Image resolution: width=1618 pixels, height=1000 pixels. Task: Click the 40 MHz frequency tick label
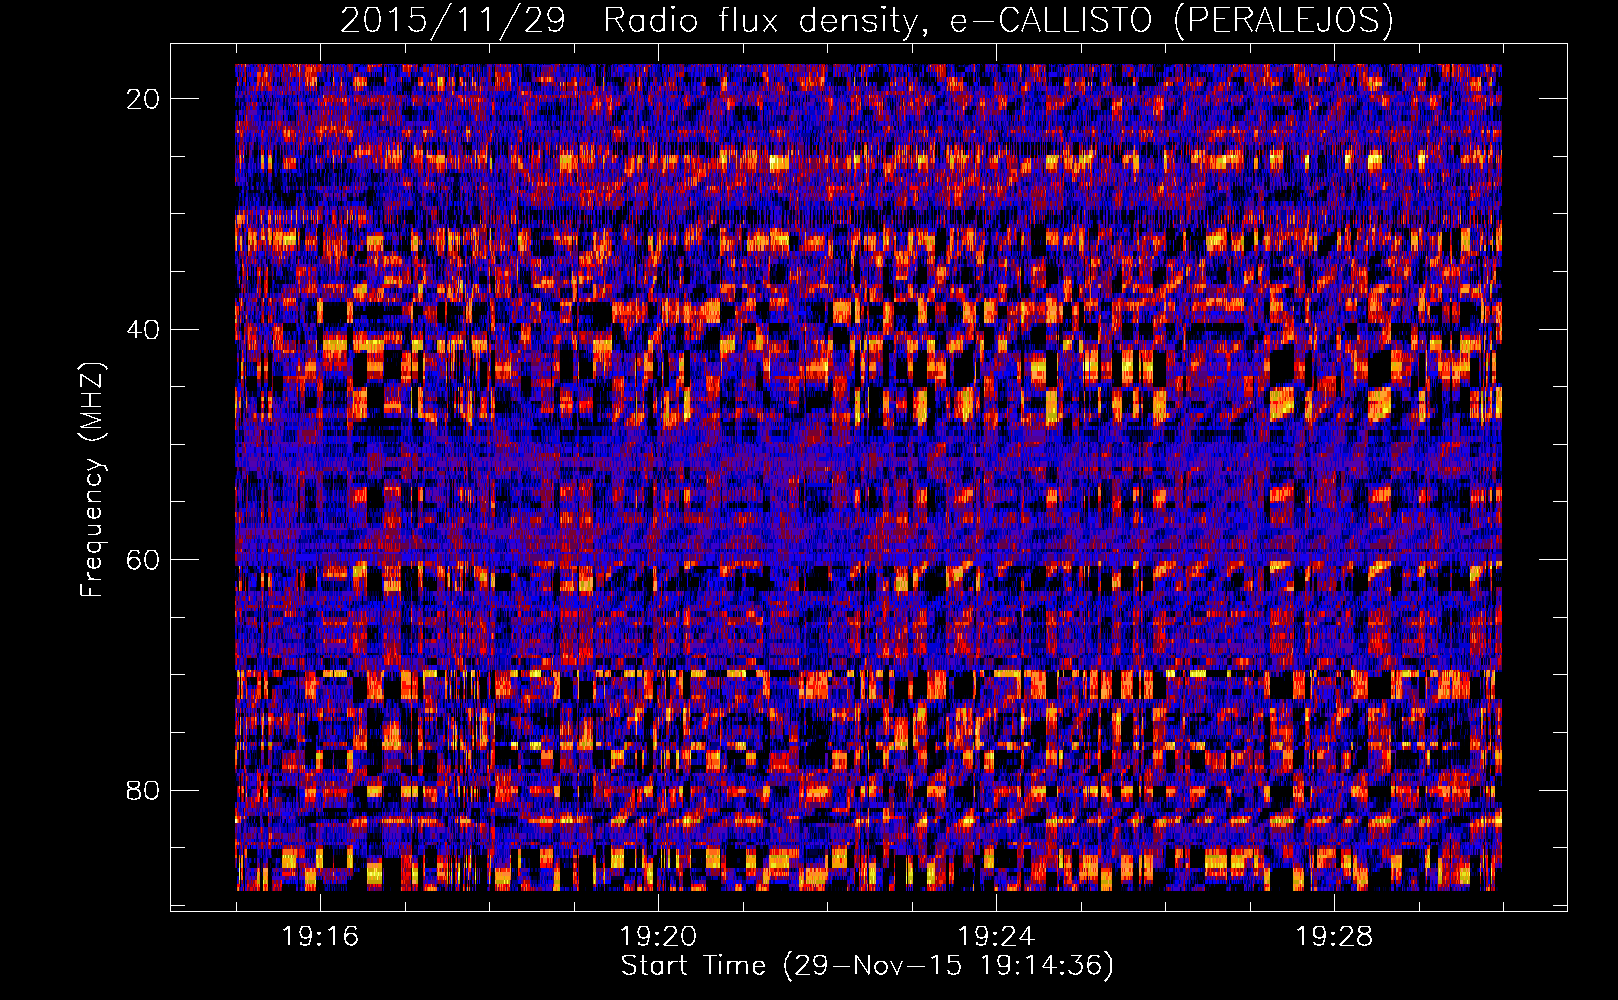coord(144,330)
